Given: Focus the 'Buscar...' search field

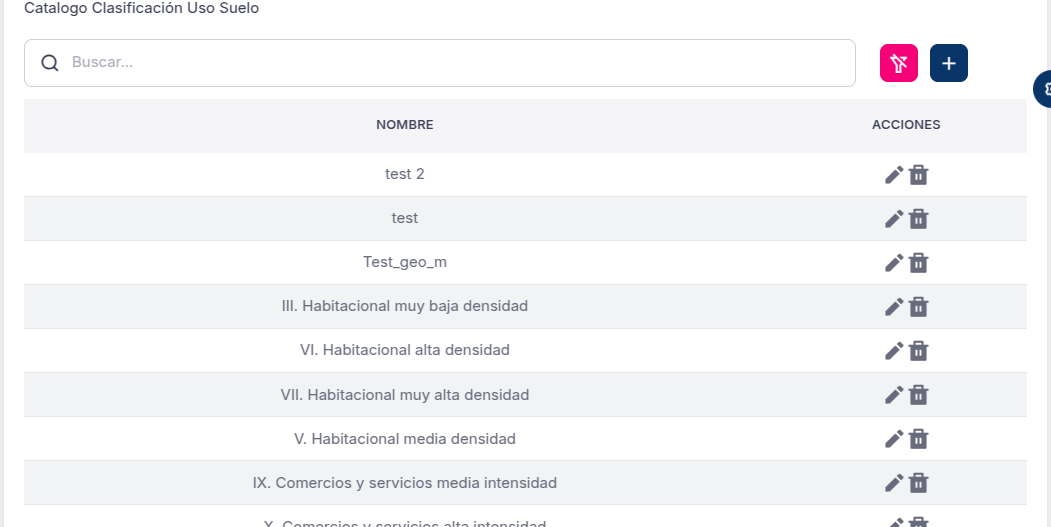Looking at the screenshot, I should [440, 63].
